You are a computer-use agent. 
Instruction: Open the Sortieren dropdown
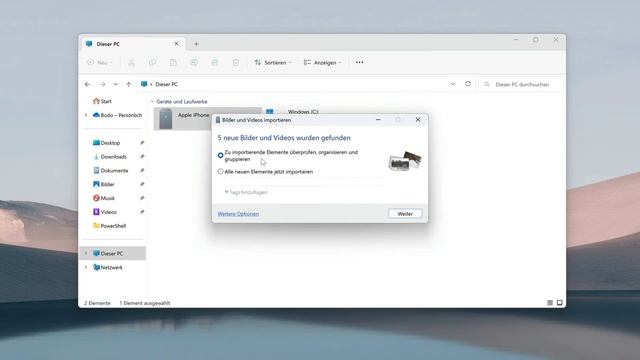pyautogui.click(x=273, y=62)
